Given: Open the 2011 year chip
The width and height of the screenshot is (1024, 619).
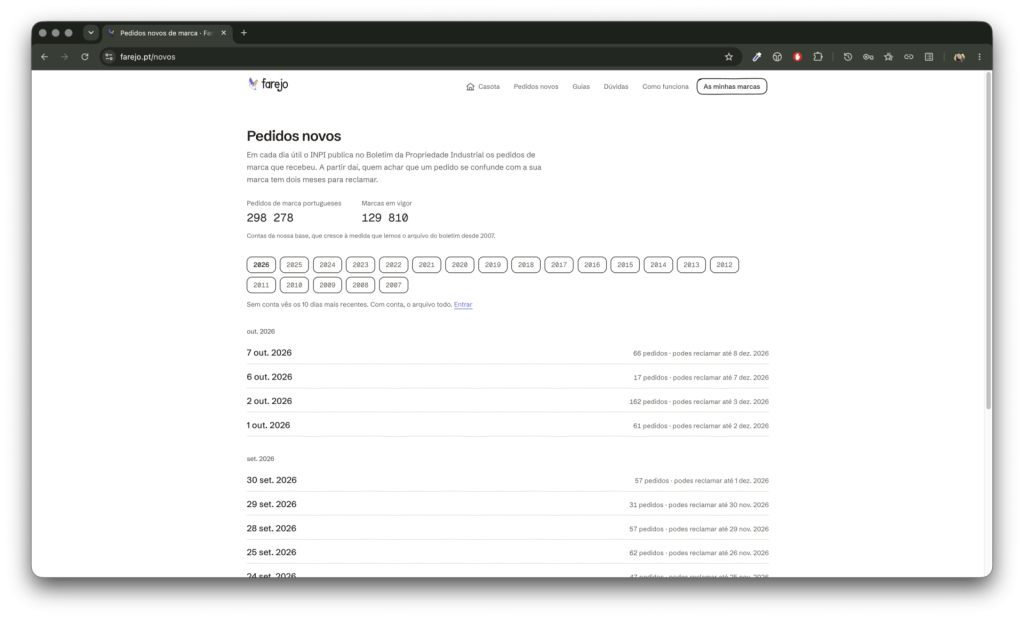Looking at the screenshot, I should point(261,285).
